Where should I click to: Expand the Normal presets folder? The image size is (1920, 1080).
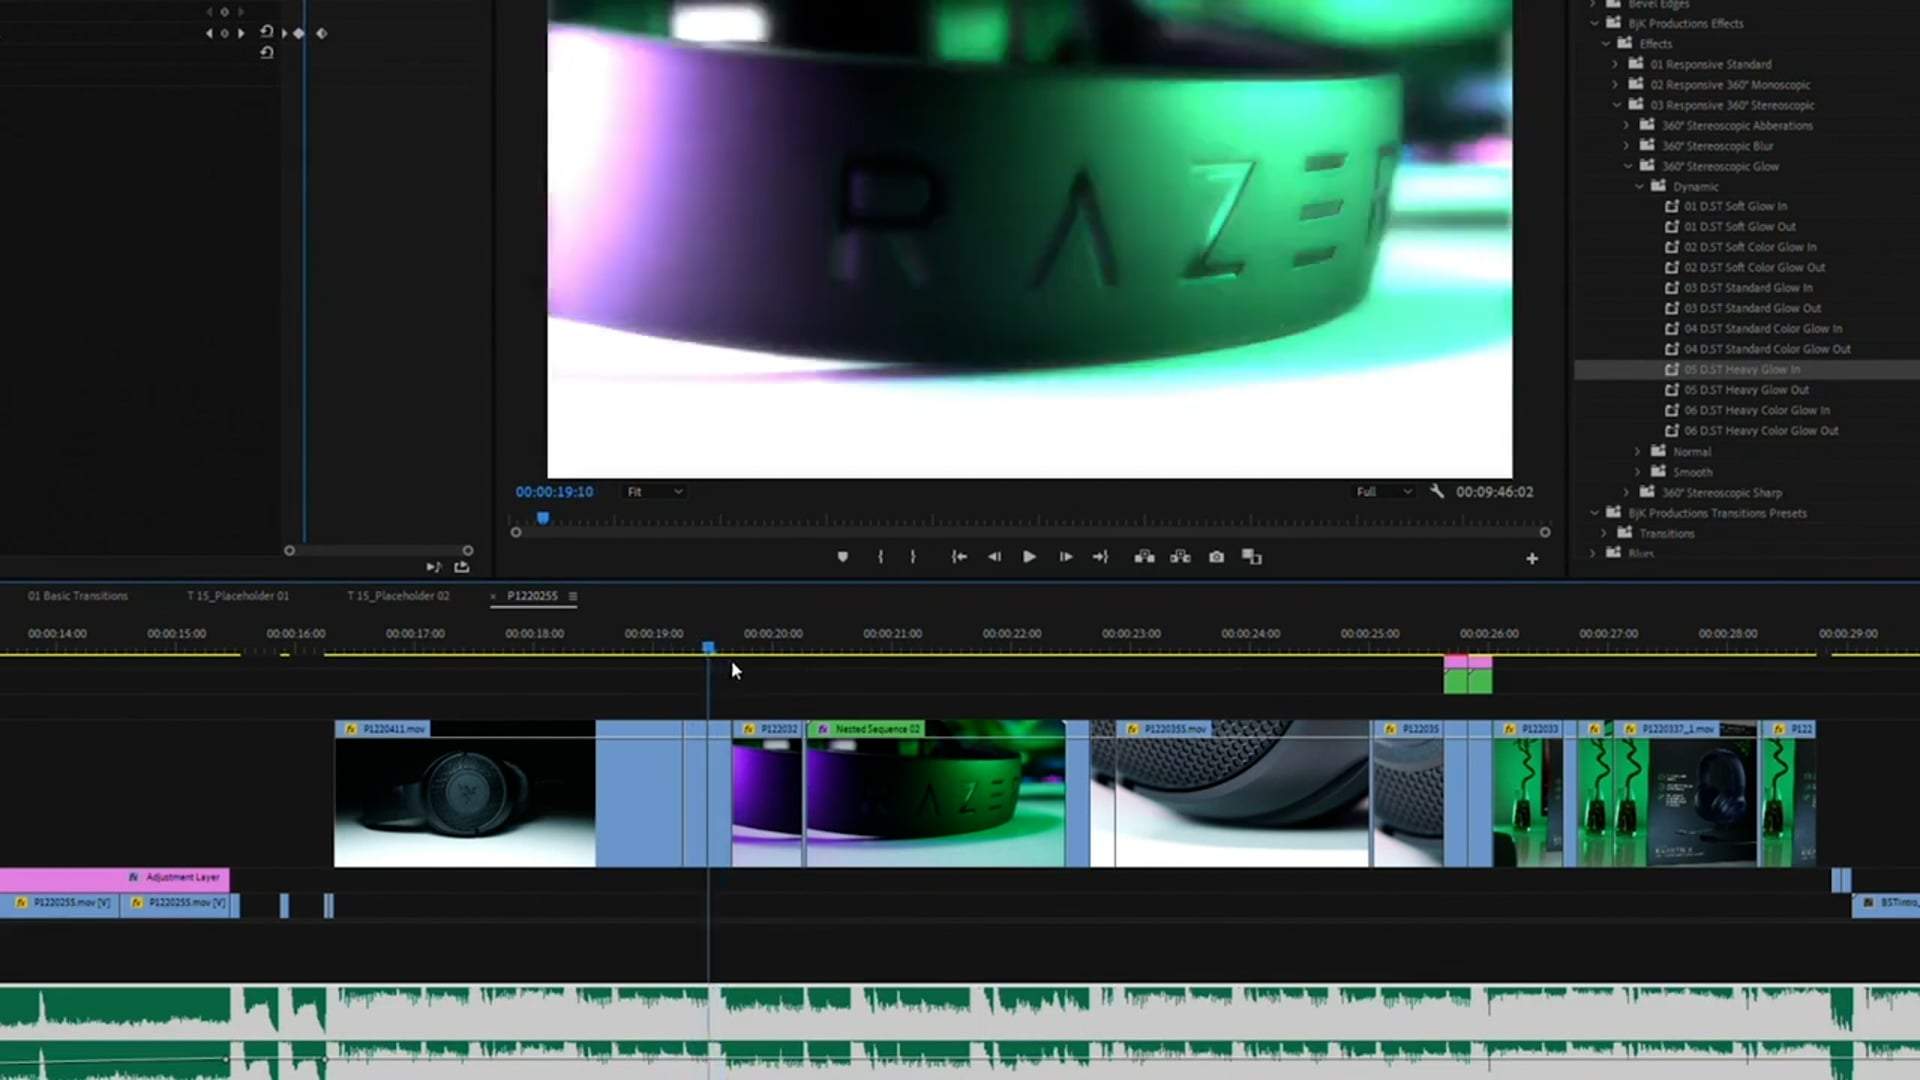click(1637, 452)
